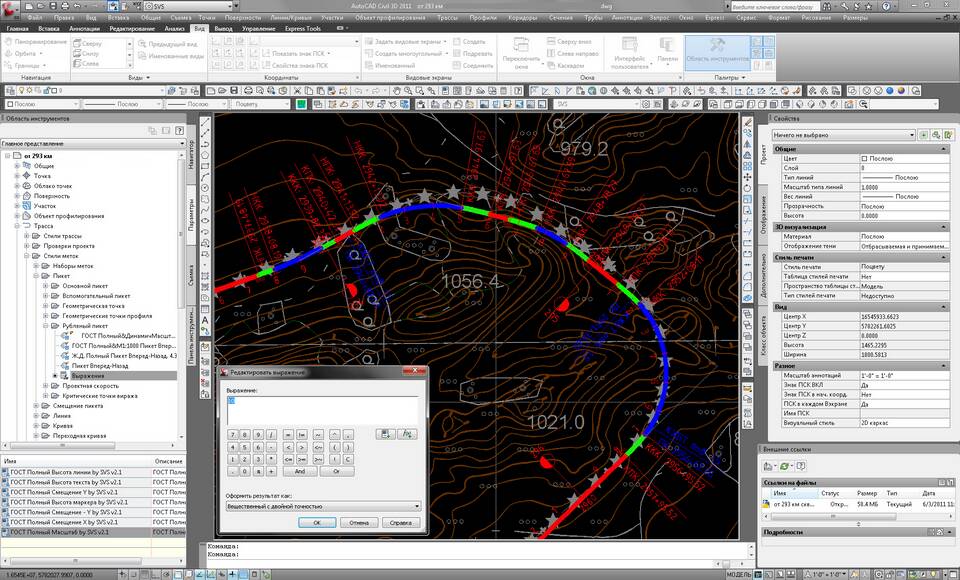The image size is (960, 580).
Task: Collapse the 3D визуализация properties section
Action: click(944, 227)
